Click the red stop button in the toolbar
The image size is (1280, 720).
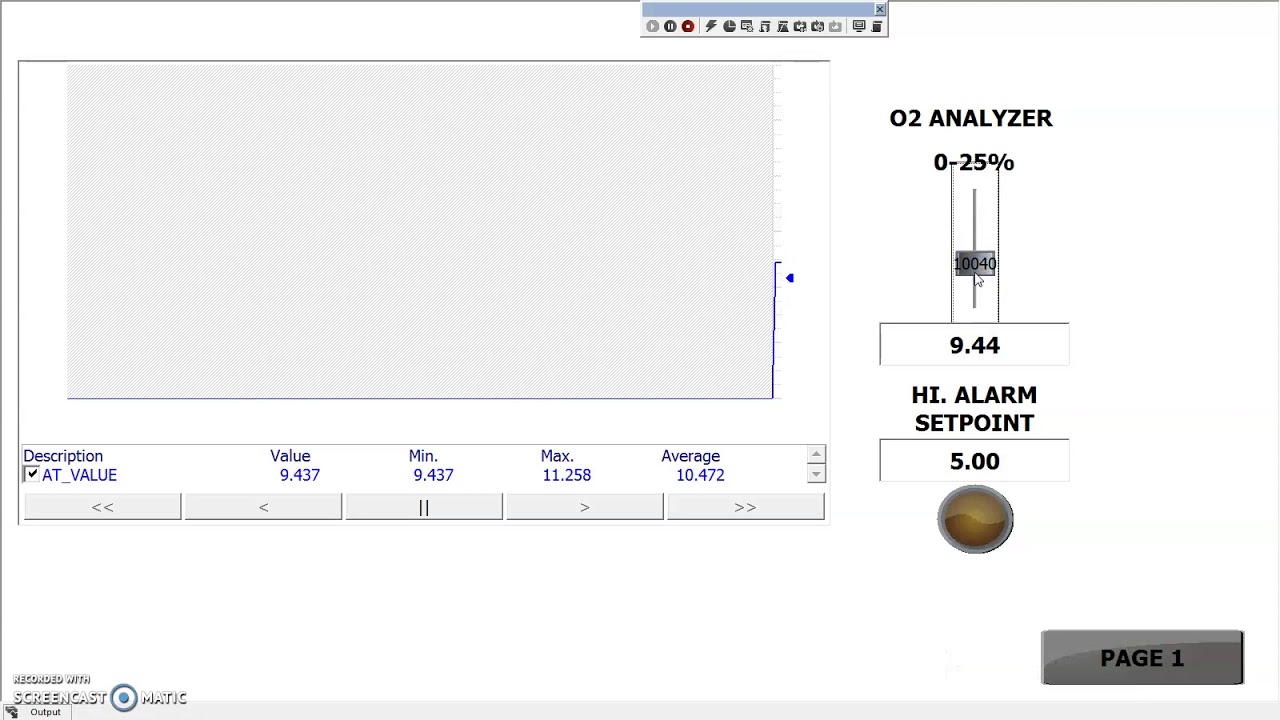point(688,26)
